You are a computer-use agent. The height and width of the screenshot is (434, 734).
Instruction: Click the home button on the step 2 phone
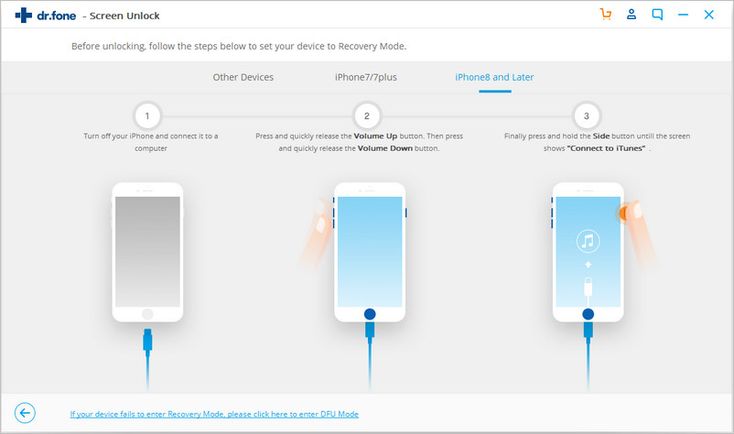coord(367,310)
